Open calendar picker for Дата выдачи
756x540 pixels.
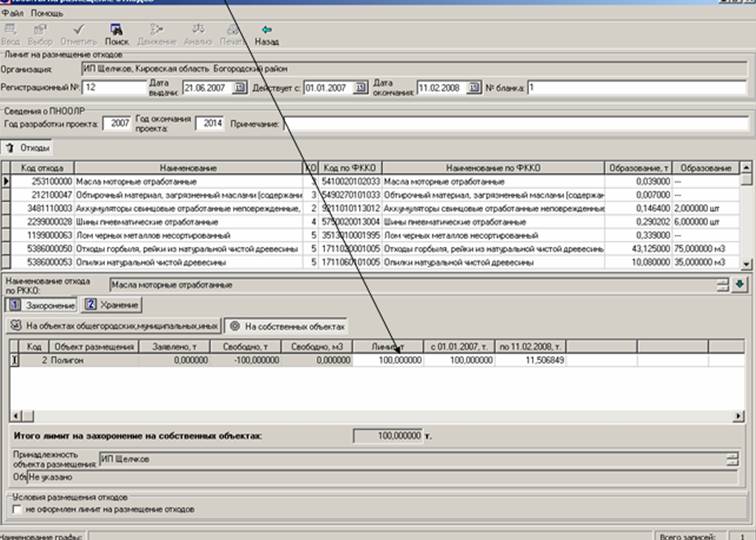[239, 88]
